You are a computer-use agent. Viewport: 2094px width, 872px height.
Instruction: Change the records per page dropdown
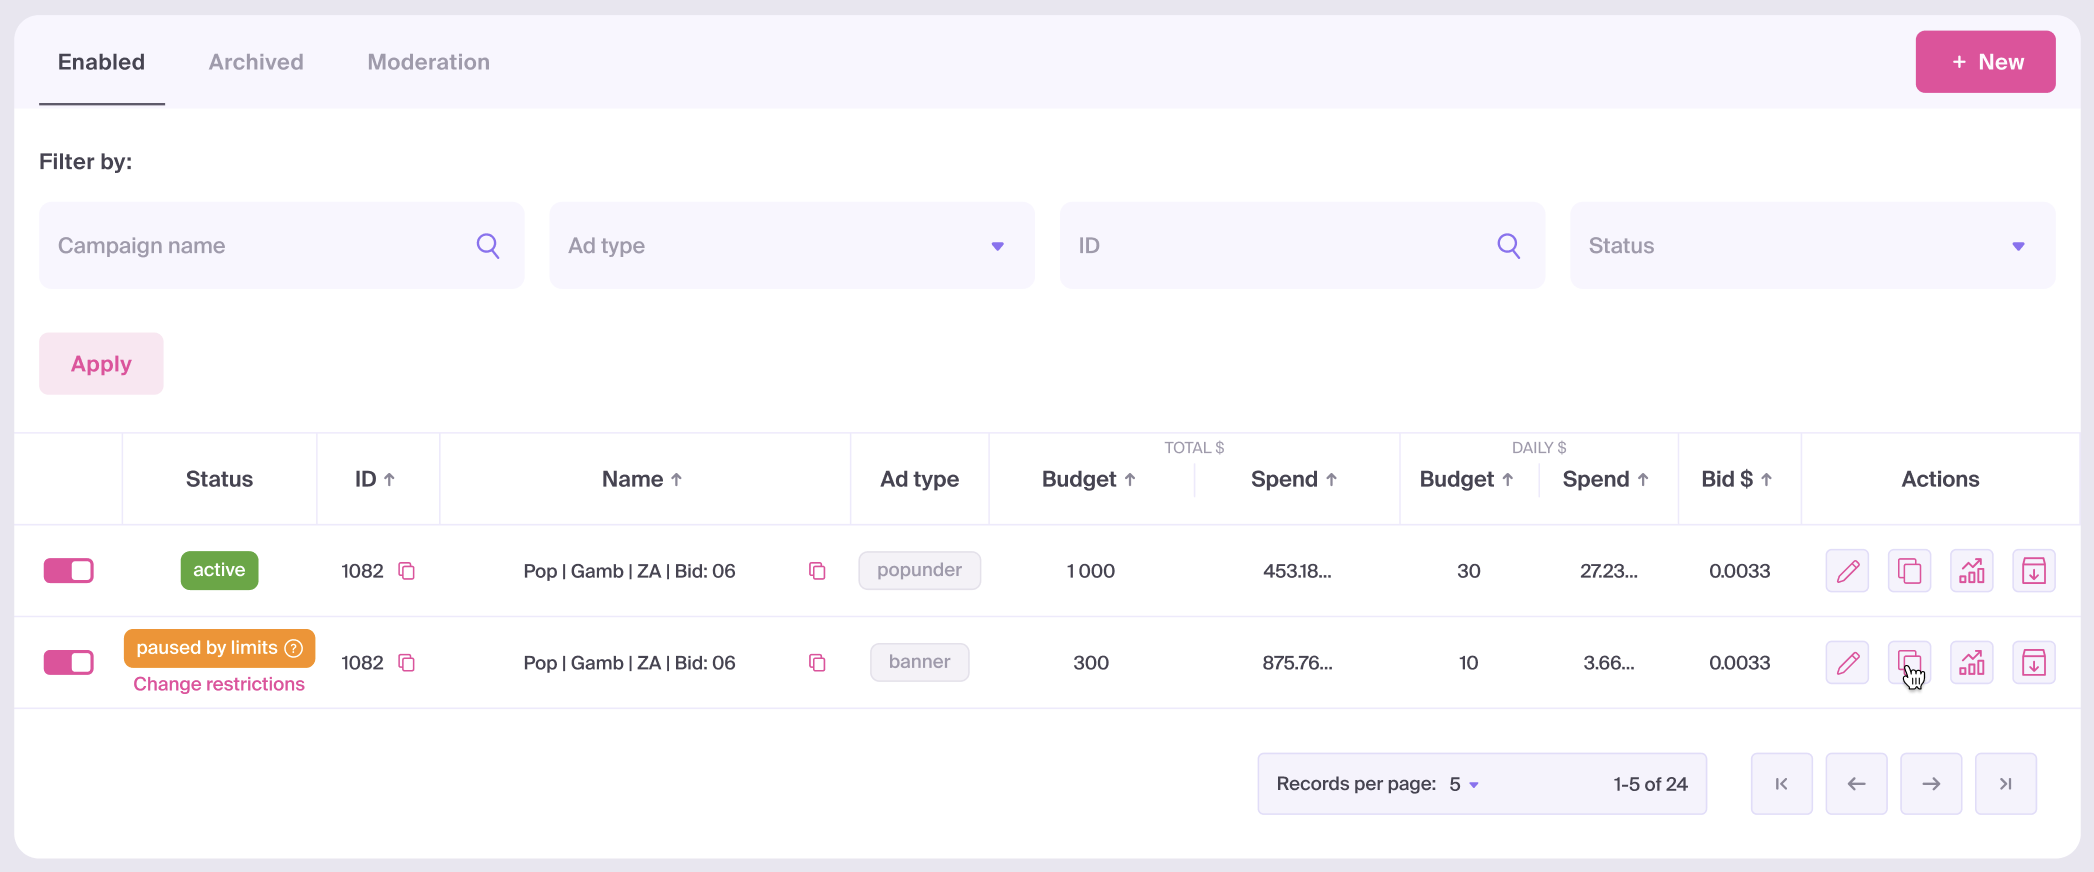(x=1464, y=784)
